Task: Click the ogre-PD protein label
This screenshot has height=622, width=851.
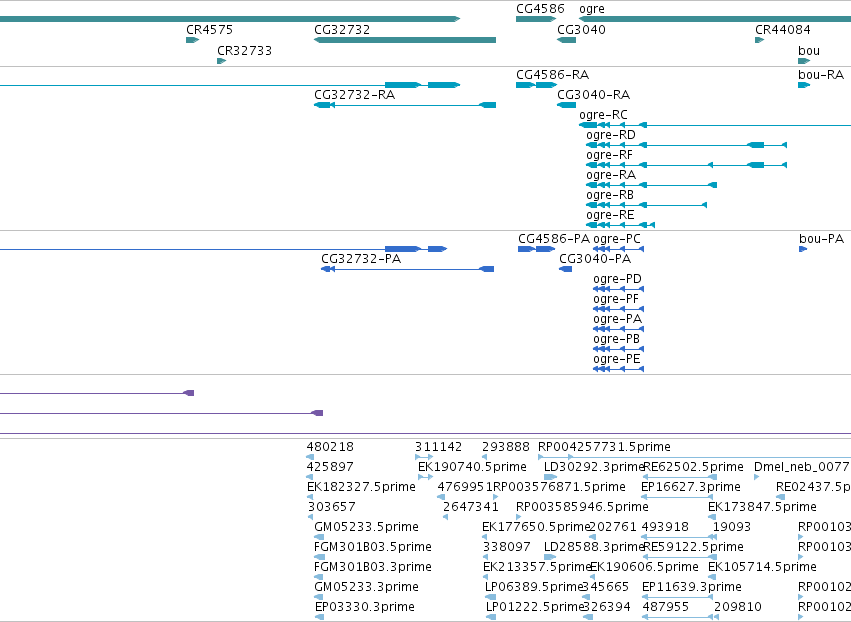Action: (x=617, y=279)
